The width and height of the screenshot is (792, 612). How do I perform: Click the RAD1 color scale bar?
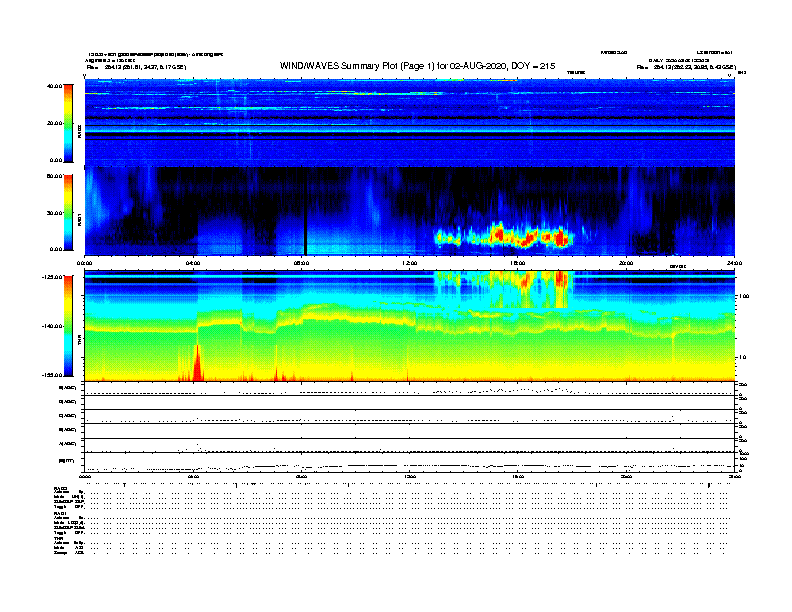click(x=68, y=212)
